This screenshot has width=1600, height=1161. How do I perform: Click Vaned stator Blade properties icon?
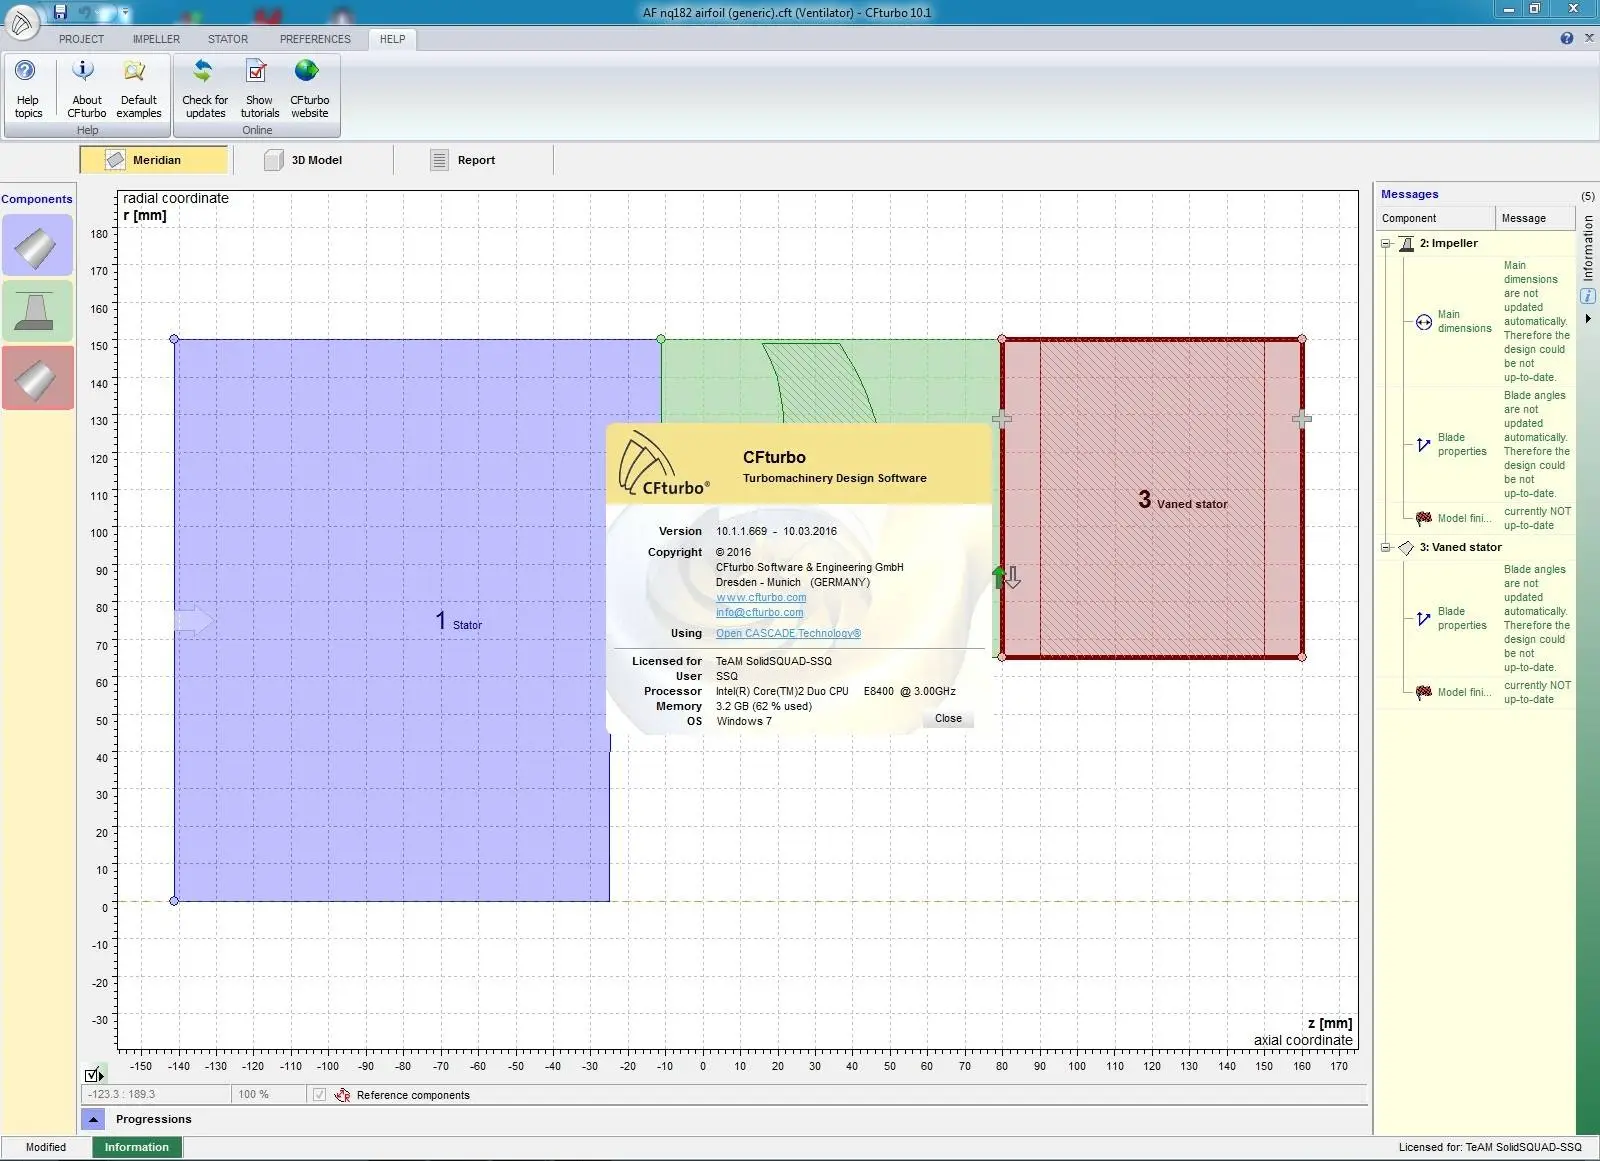[x=1423, y=619]
